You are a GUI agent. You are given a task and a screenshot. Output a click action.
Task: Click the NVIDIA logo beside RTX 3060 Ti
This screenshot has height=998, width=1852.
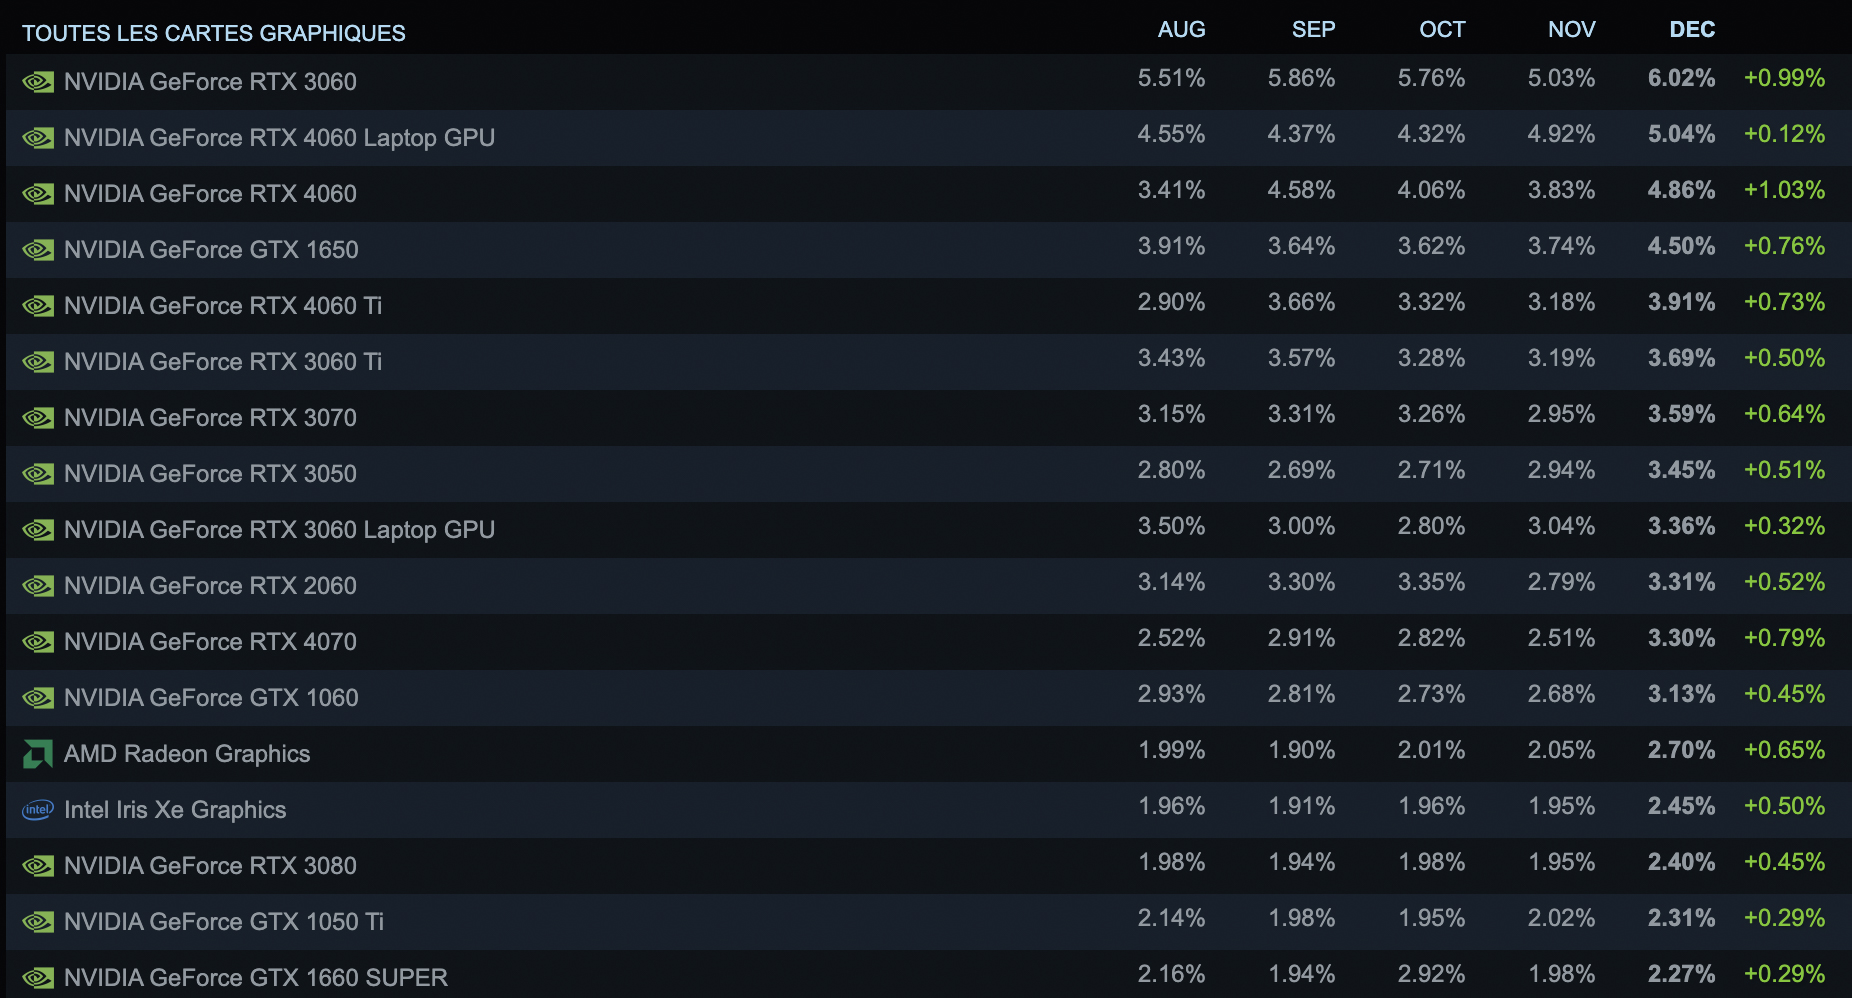(x=38, y=362)
